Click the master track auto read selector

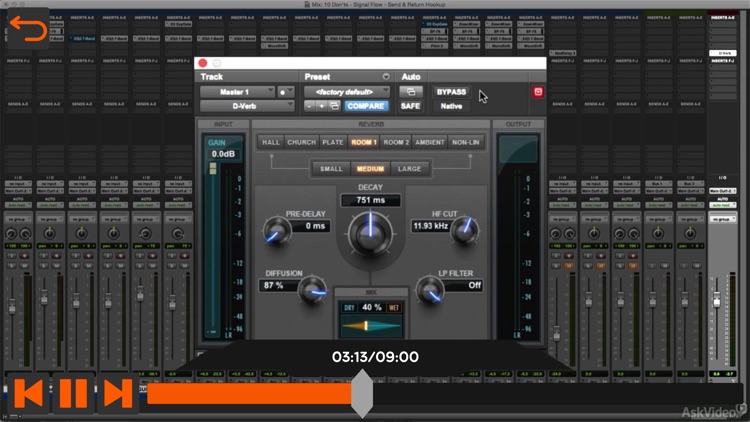point(723,205)
